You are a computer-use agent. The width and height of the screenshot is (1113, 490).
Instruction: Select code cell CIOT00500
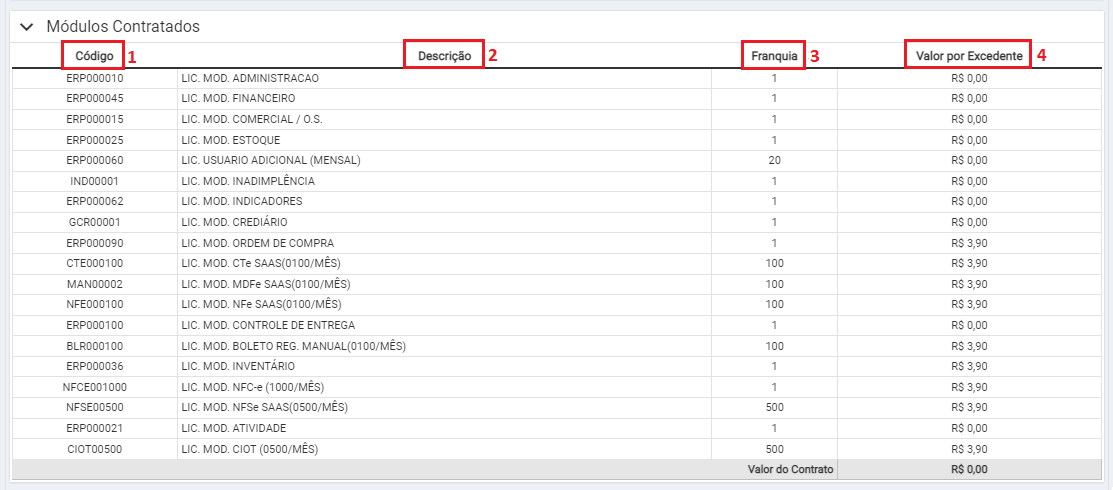pos(94,449)
